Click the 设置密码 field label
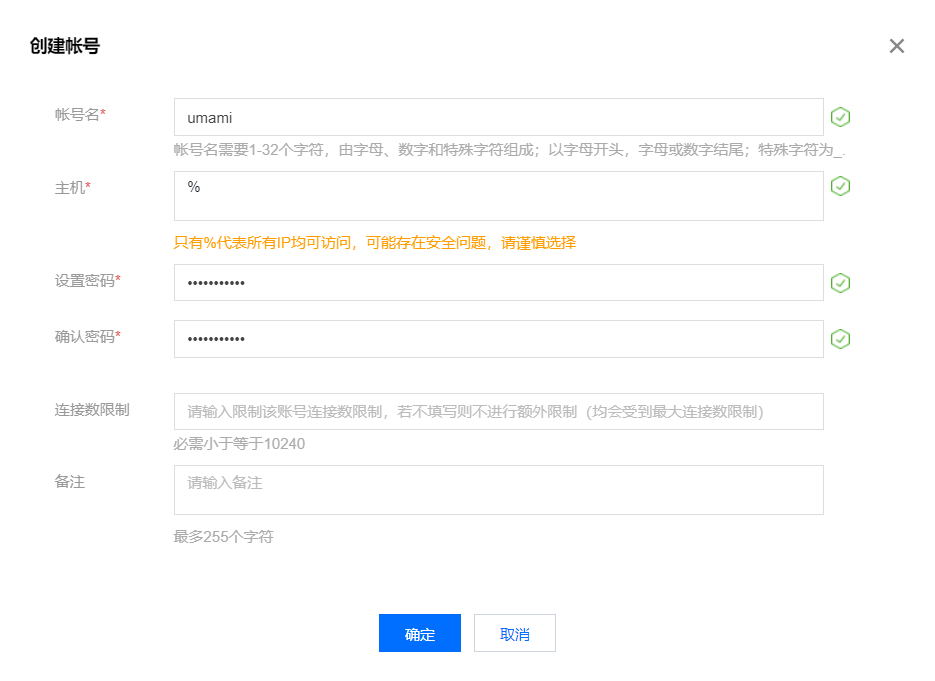This screenshot has height=681, width=935. coord(87,281)
